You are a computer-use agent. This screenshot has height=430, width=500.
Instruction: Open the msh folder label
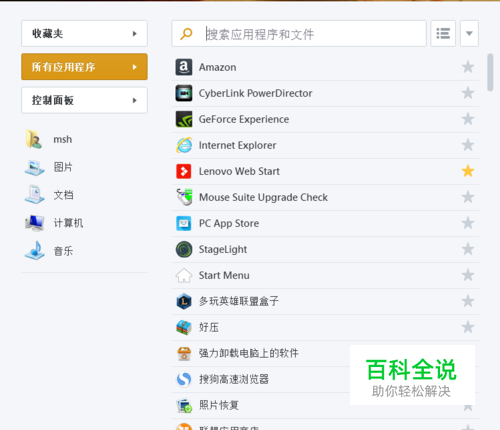tap(63, 139)
